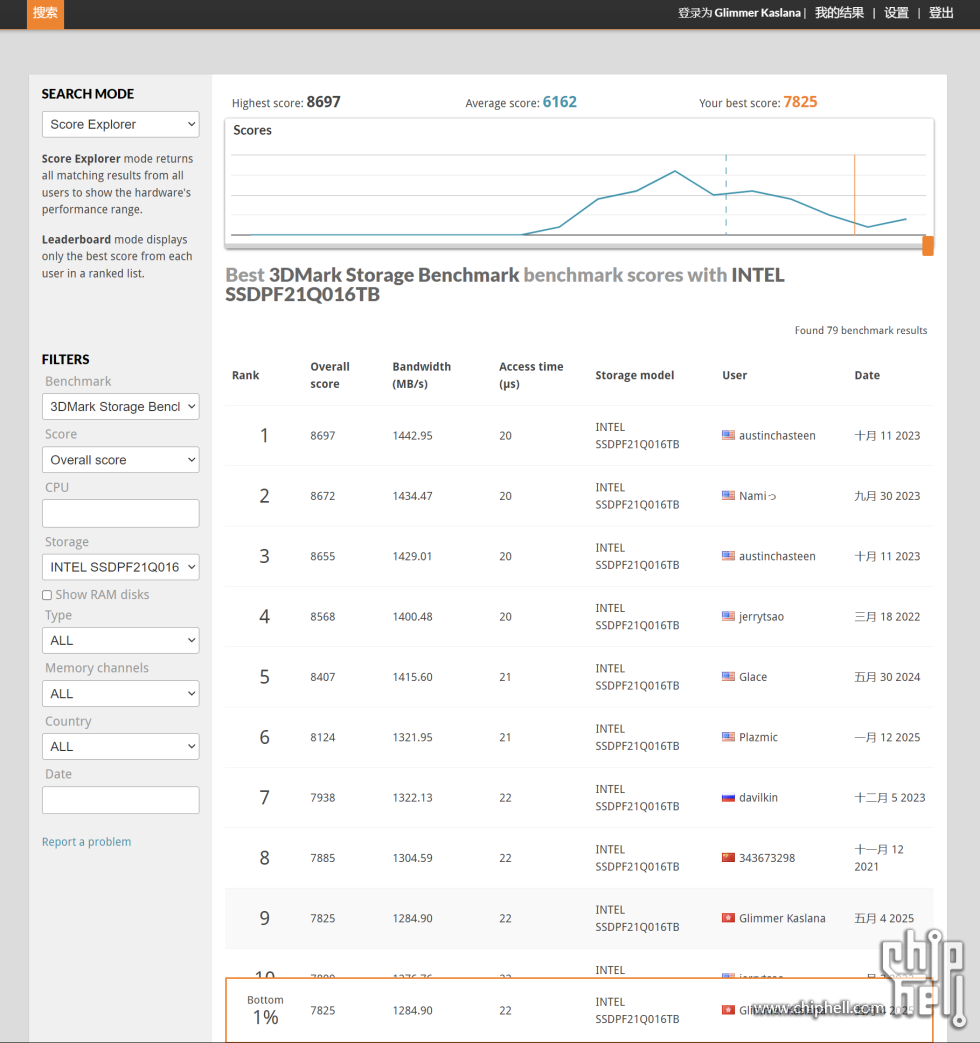Open user davilkin in the rank 7 row
This screenshot has width=980, height=1043.
[758, 798]
